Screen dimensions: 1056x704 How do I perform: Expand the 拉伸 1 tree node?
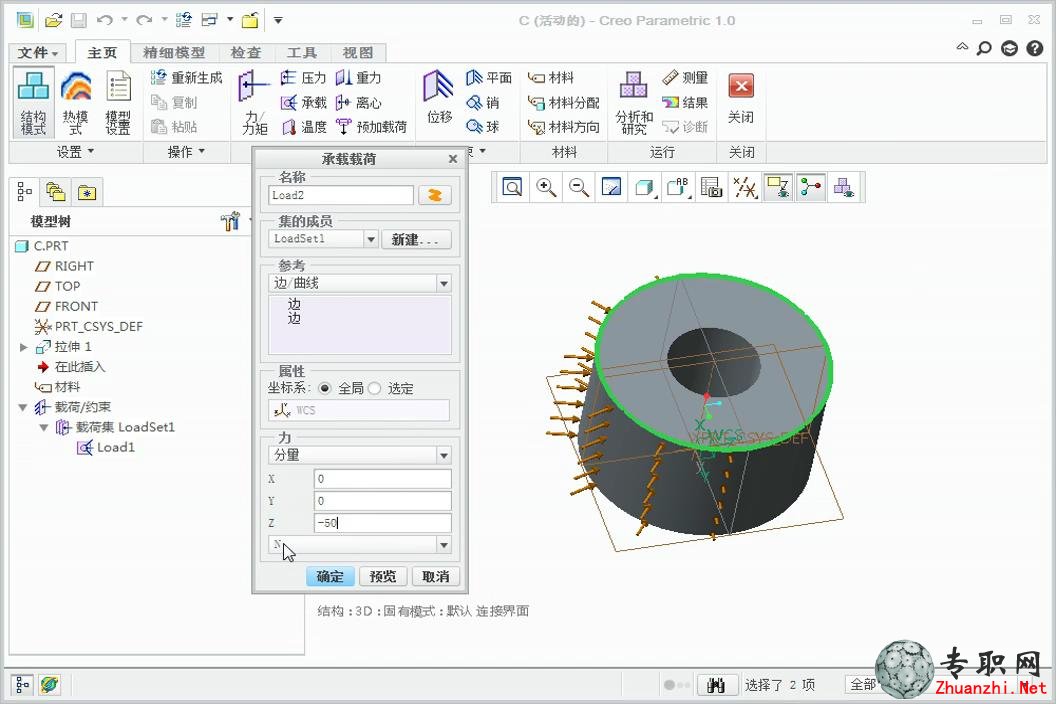tap(24, 347)
